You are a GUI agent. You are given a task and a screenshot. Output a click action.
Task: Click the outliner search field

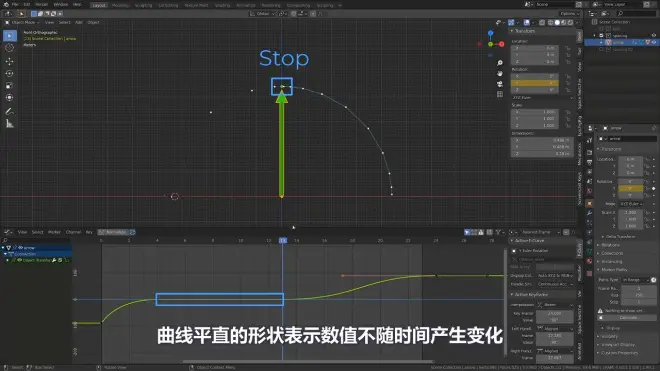pos(636,13)
